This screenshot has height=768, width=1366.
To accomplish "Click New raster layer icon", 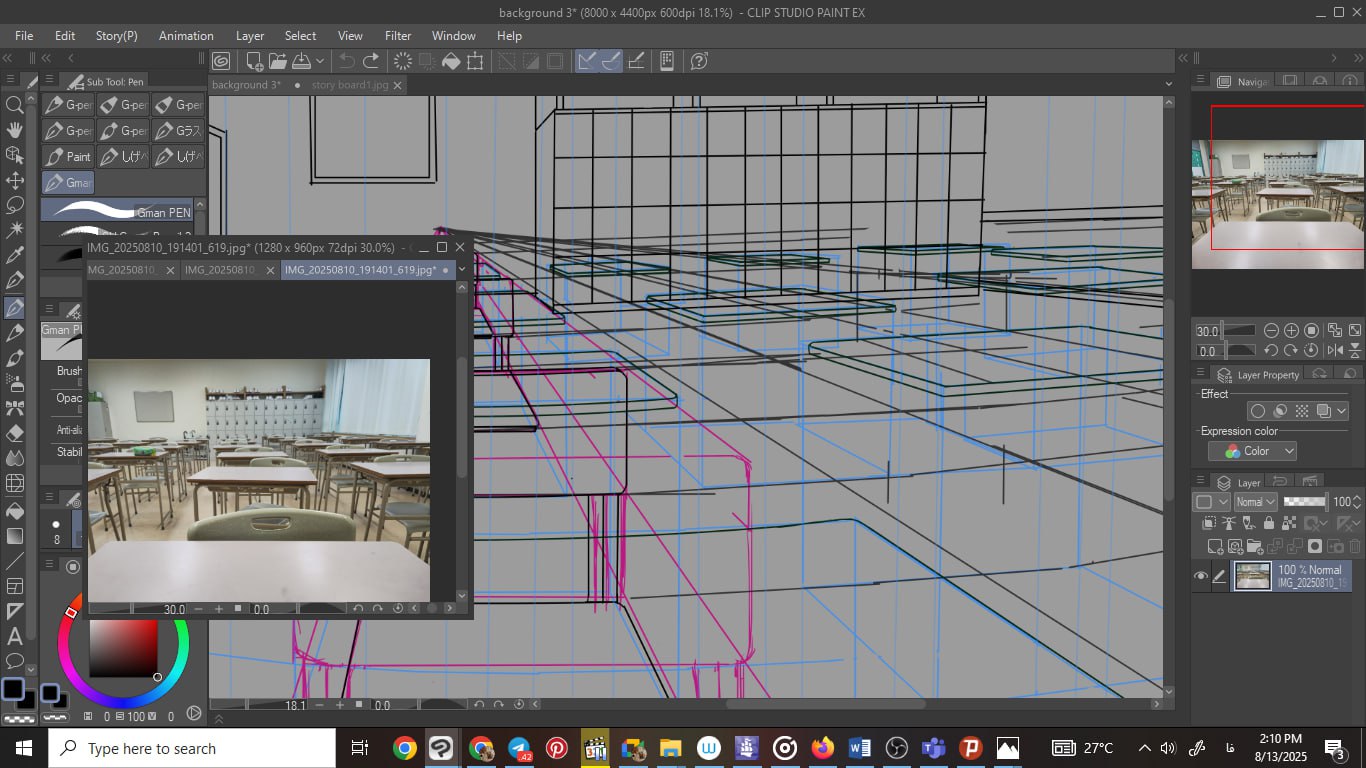I will click(x=1215, y=546).
